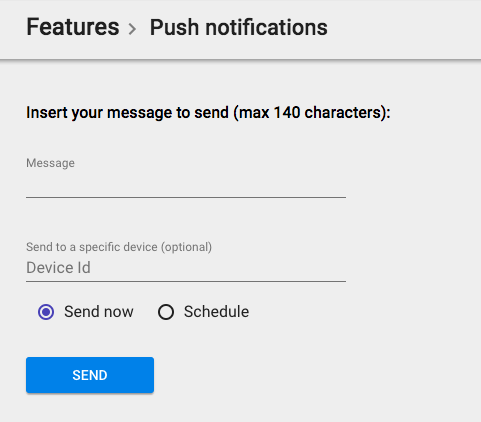Click the Device Id placeholder text
The width and height of the screenshot is (481, 422).
pyautogui.click(x=58, y=268)
